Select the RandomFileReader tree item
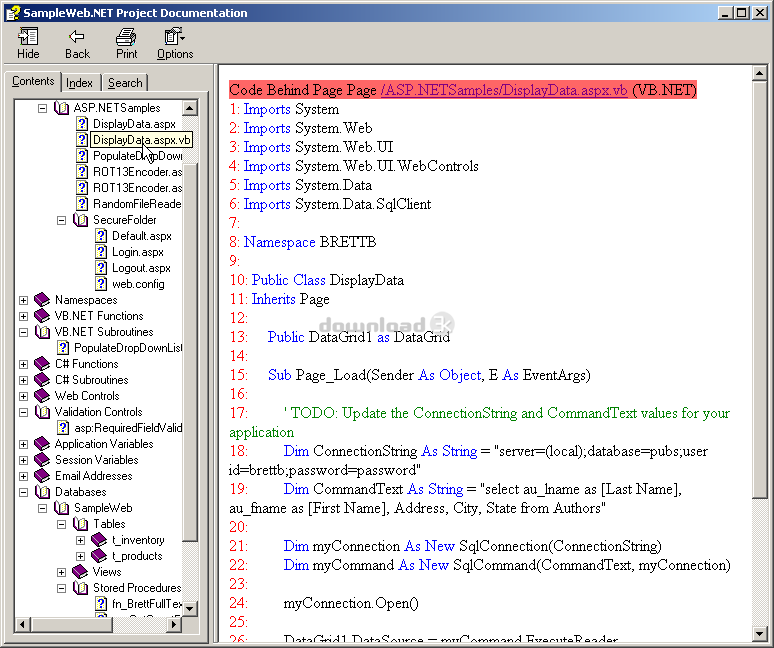 coord(137,204)
